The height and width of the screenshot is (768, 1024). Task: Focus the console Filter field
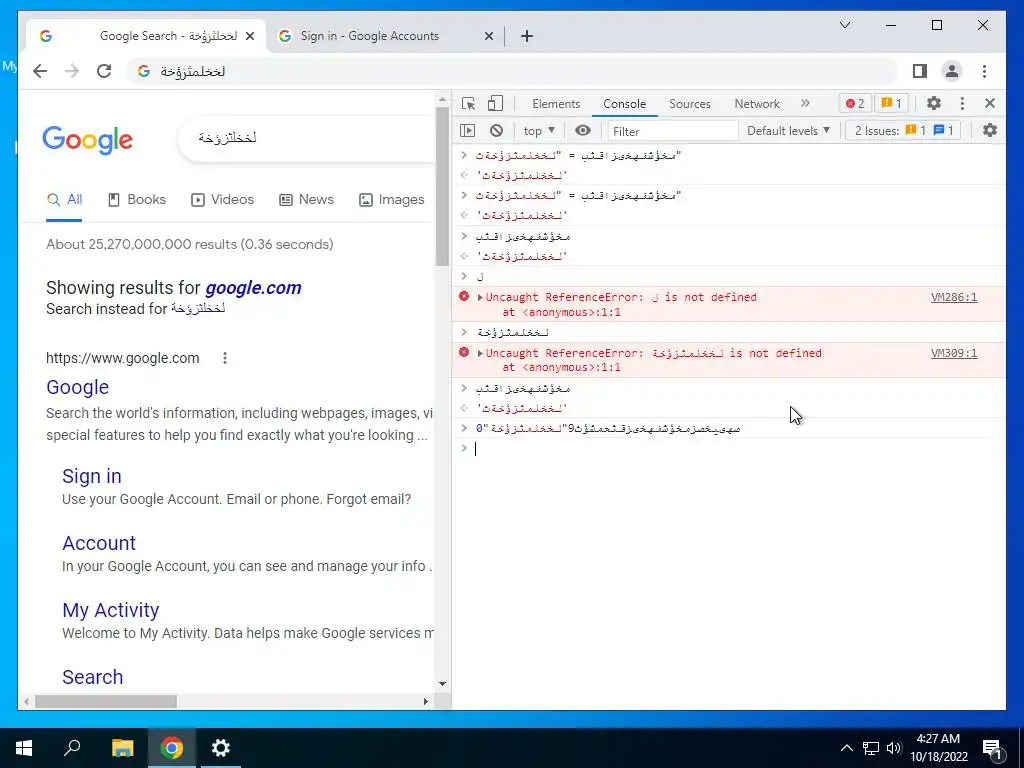[673, 131]
